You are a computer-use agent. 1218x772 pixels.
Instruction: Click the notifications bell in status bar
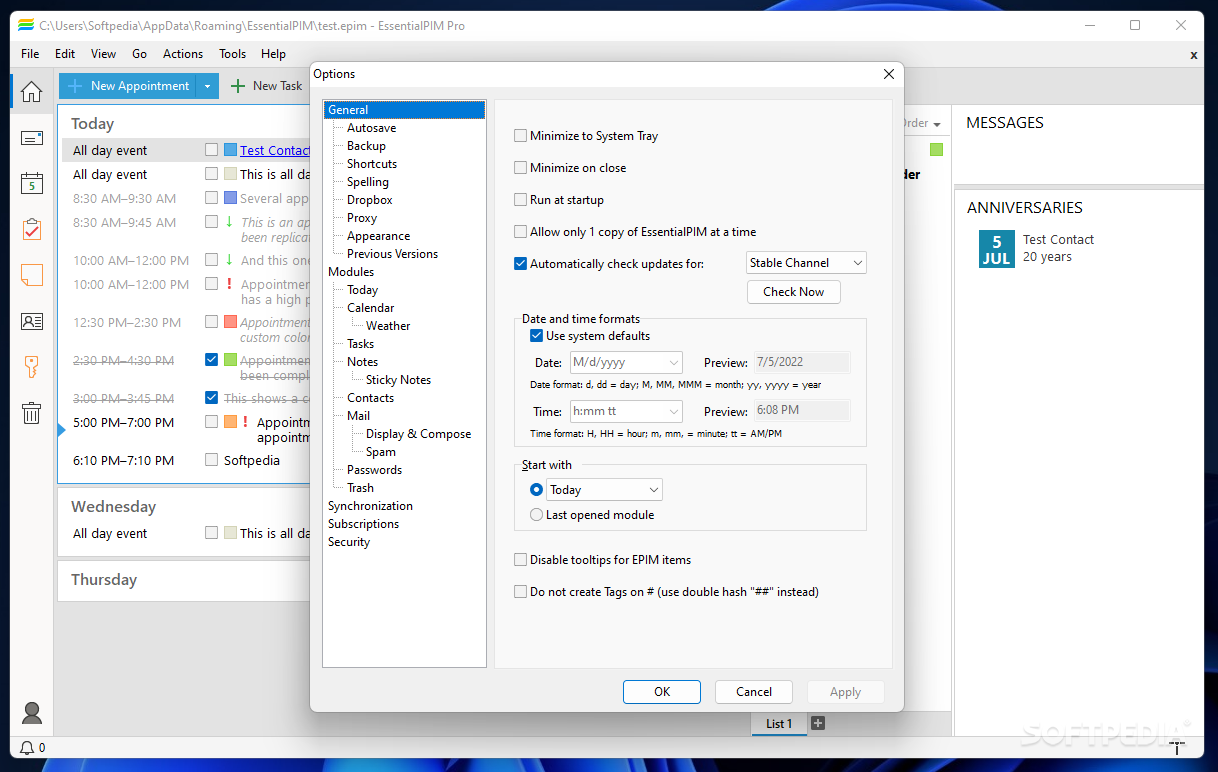point(27,748)
